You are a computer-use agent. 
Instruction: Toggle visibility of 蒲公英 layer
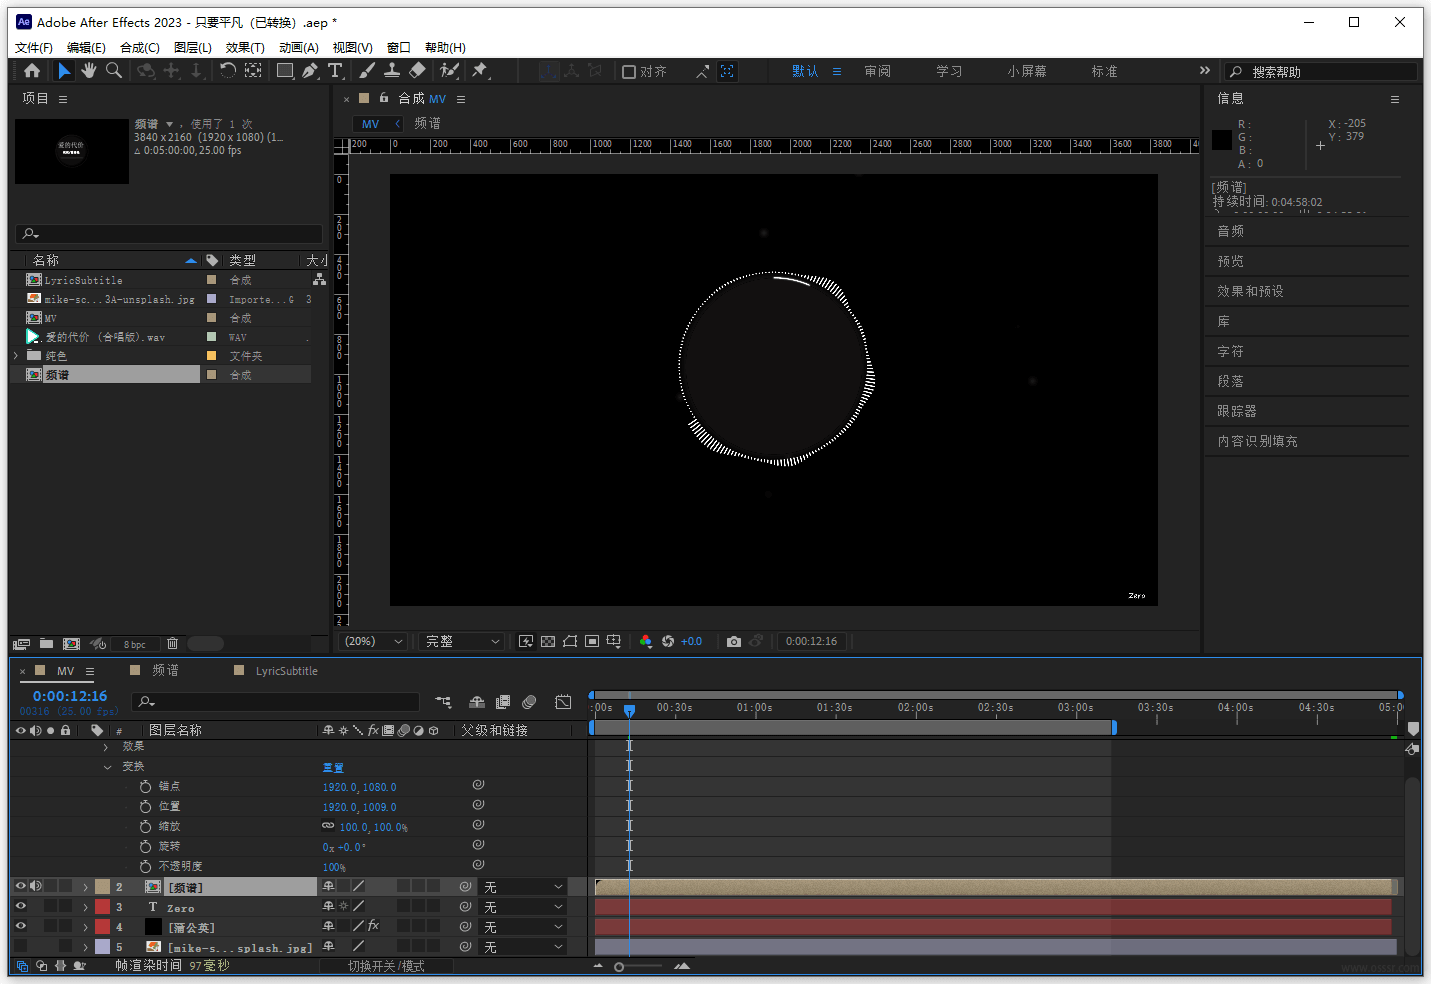20,927
